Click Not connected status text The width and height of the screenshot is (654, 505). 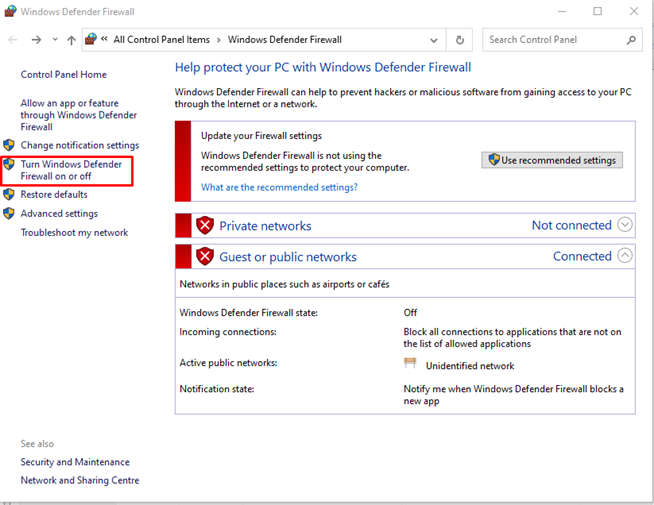(x=571, y=225)
